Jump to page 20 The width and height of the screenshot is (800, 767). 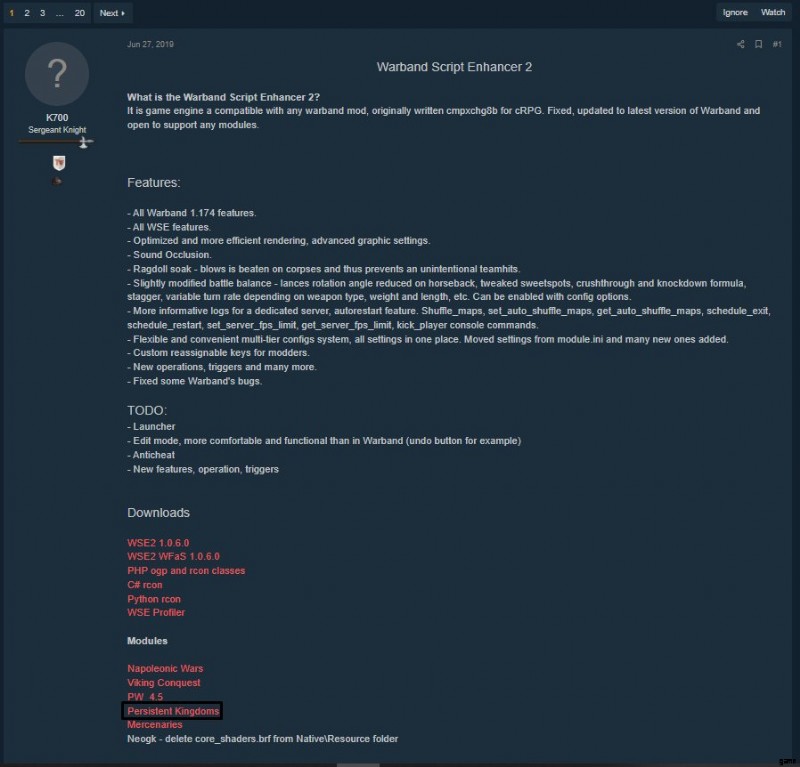coord(80,13)
